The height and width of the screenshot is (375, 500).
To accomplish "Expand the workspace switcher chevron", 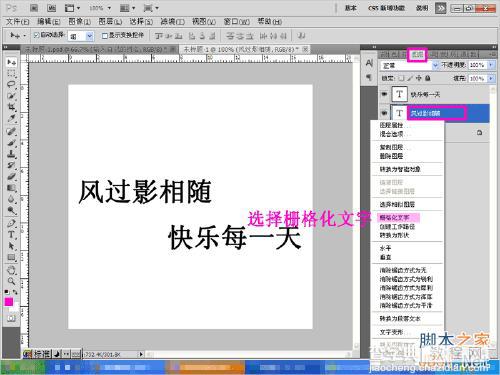I will (441, 8).
